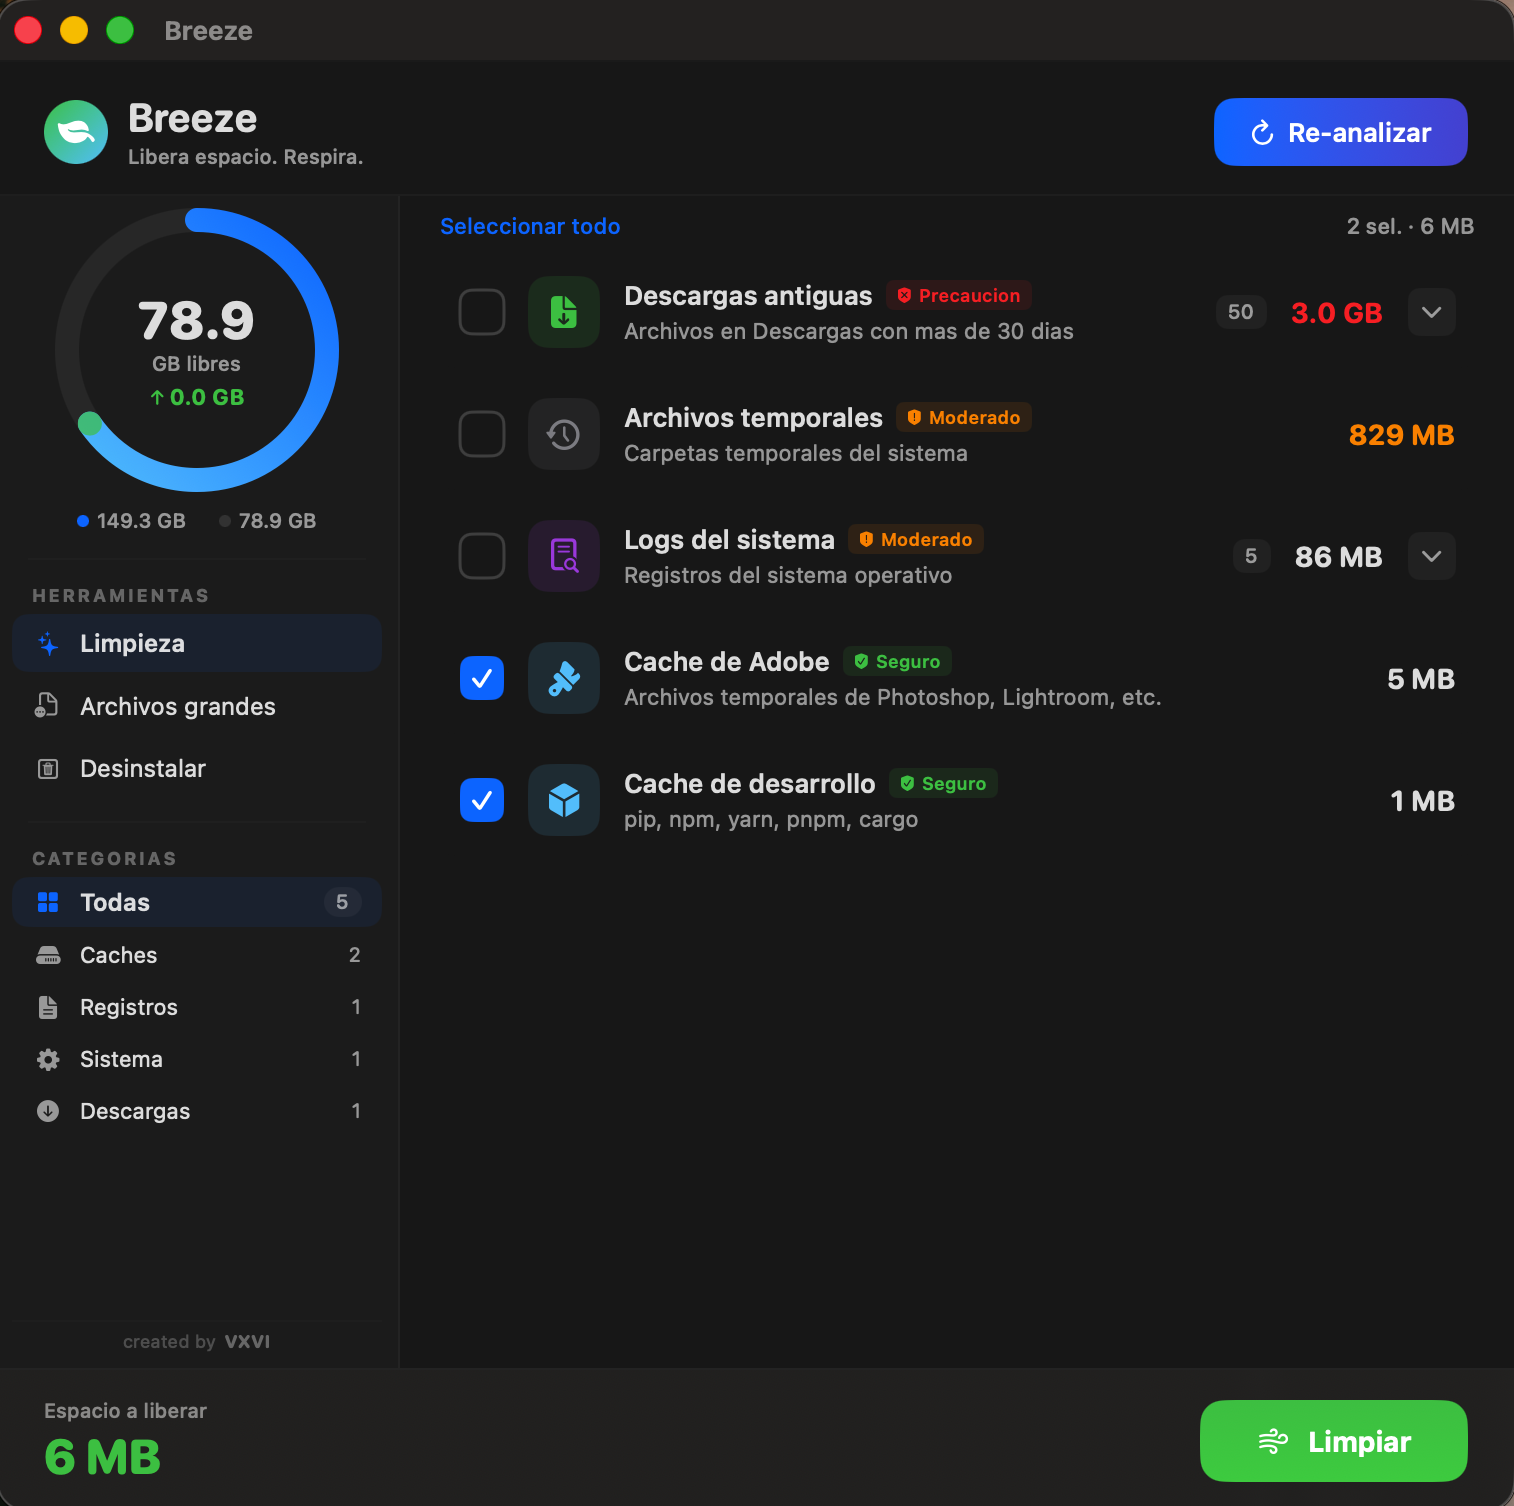Click the '2 sel. · 6 MB' selection summary
Screen dimensions: 1514x1506
coord(1410,226)
